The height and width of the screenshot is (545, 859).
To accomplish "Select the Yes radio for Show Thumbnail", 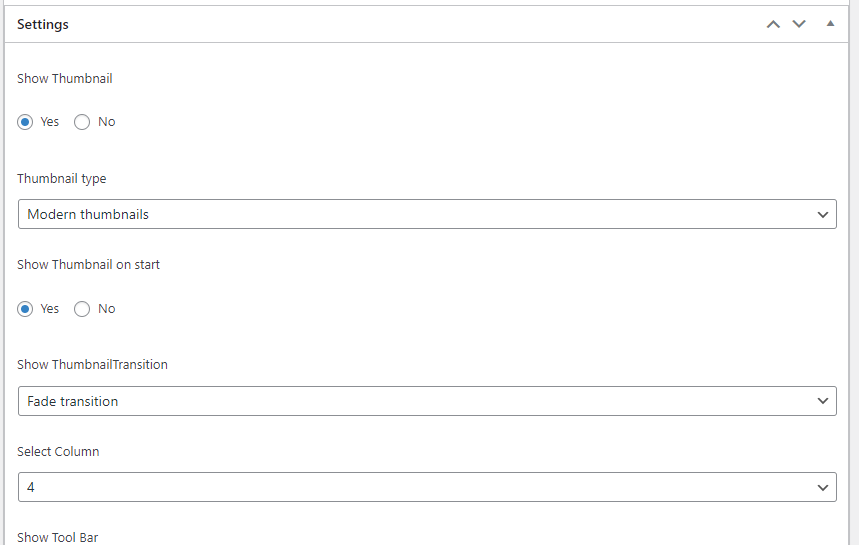I will click(x=25, y=122).
